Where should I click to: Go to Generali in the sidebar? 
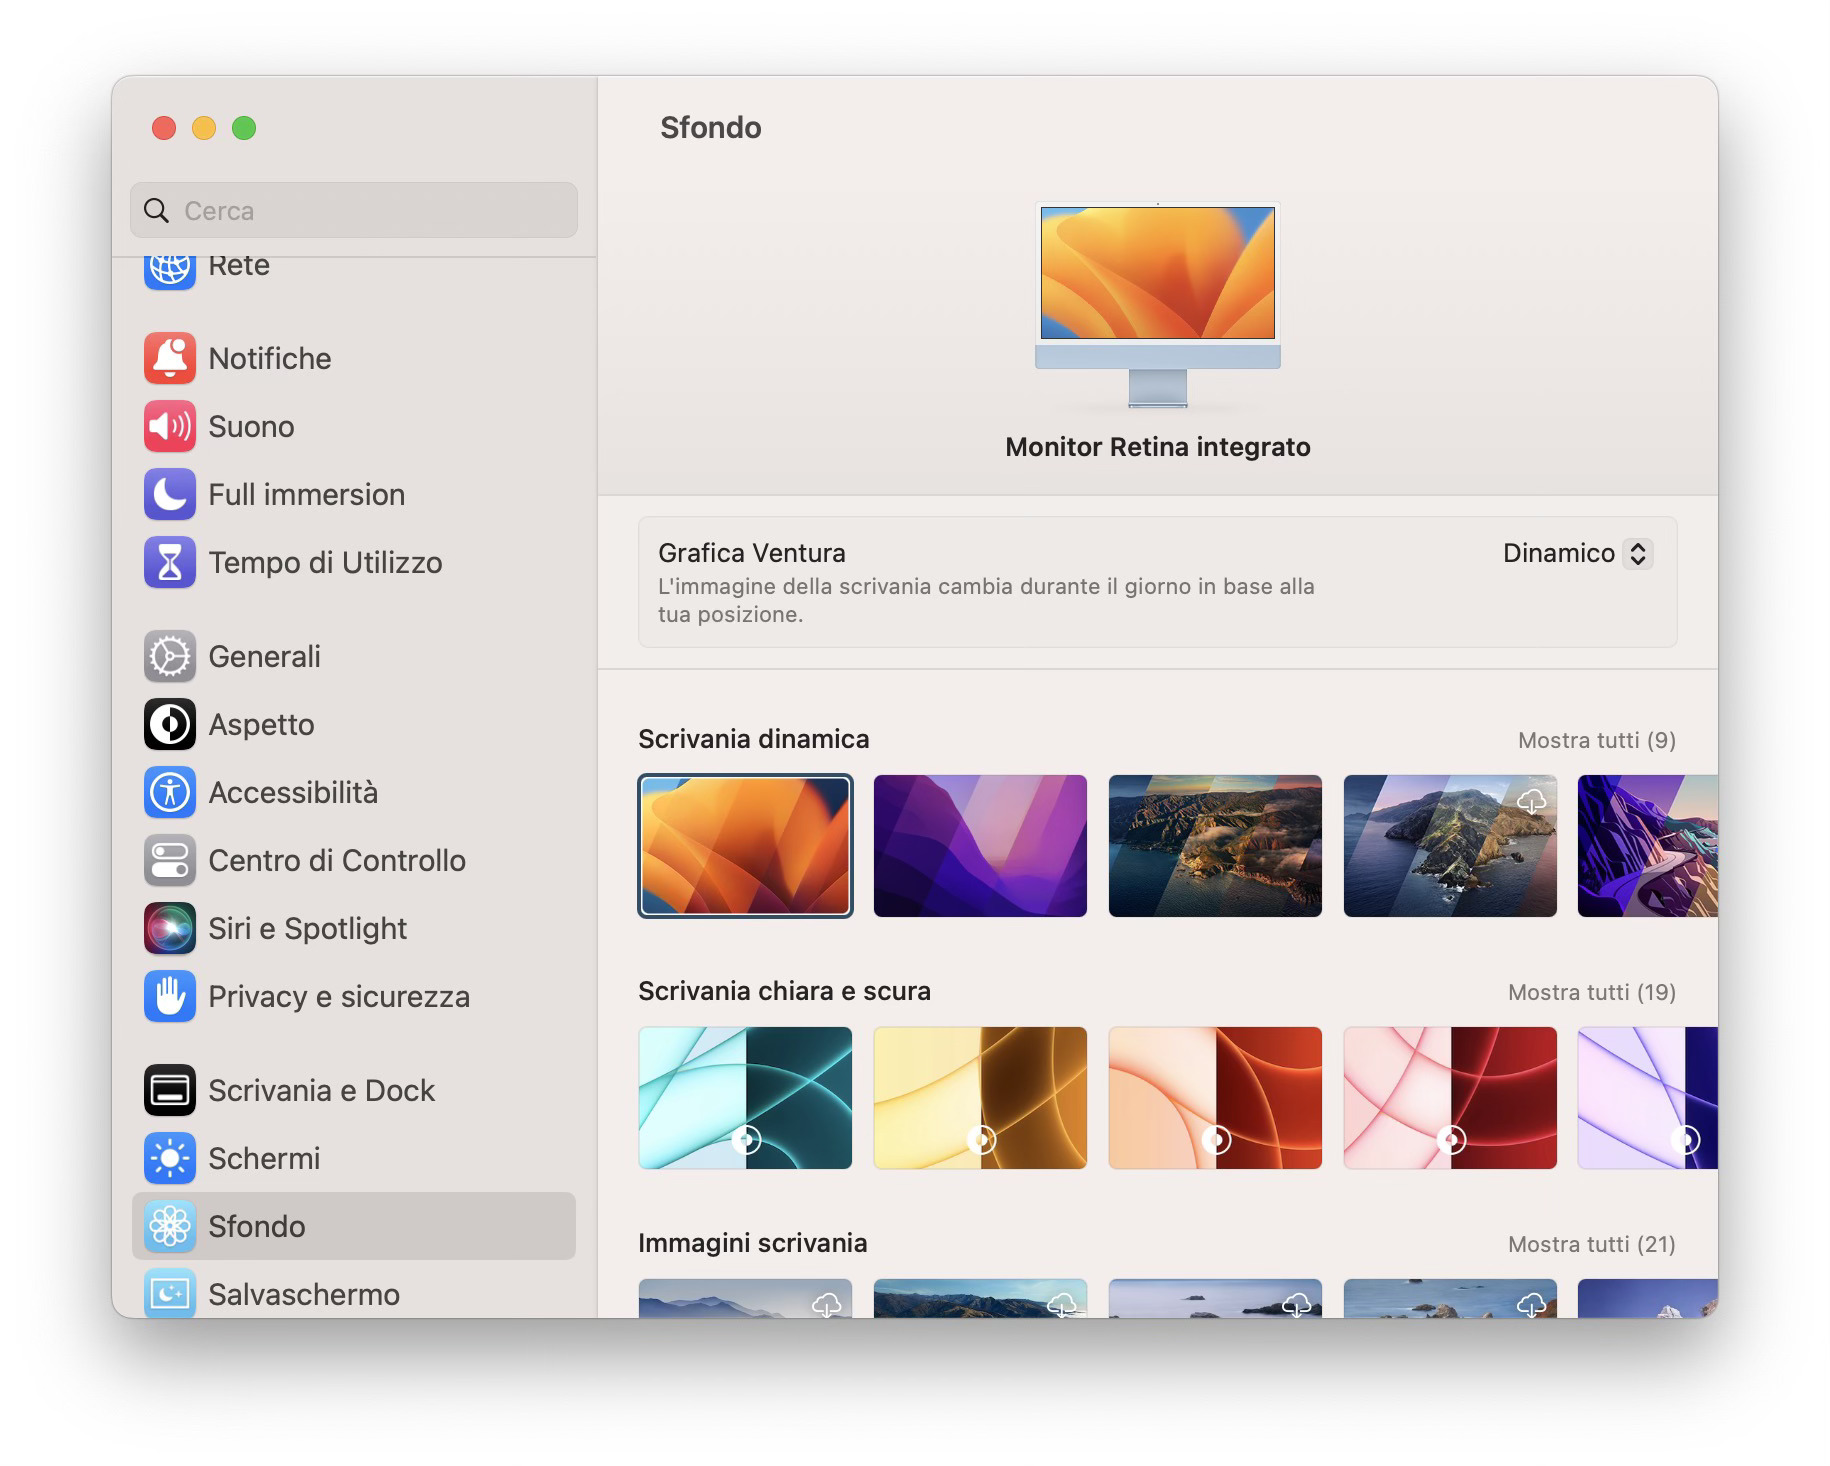pos(354,656)
